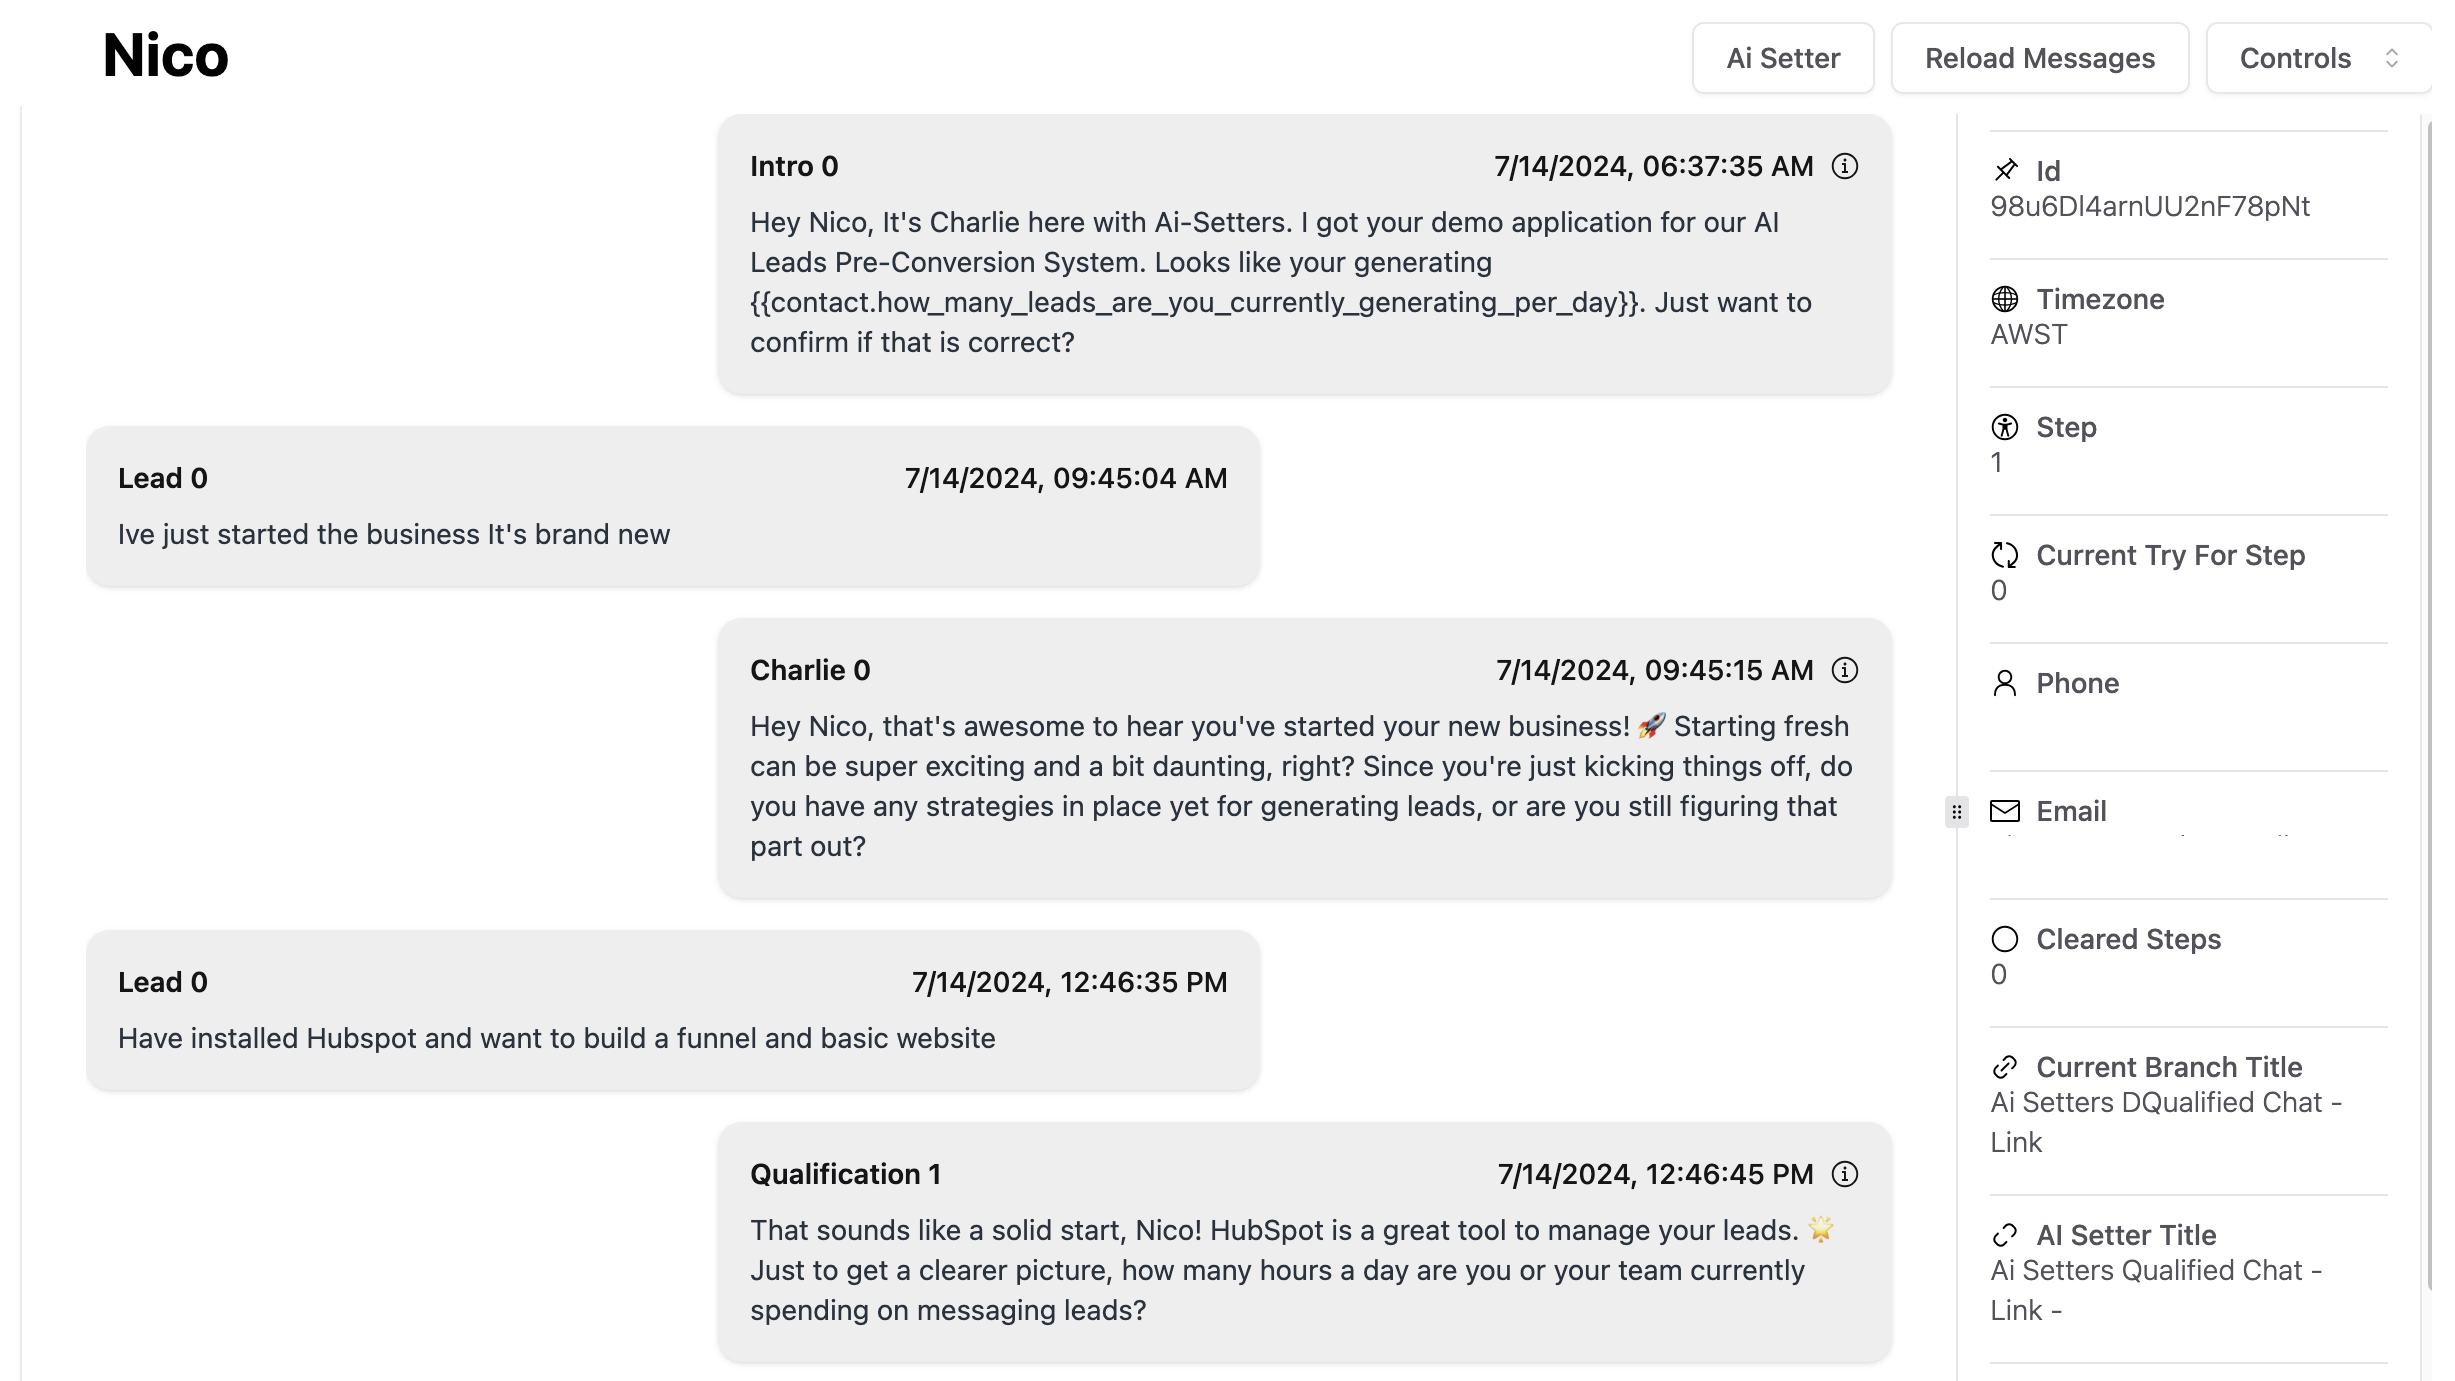Click the envelope icon beside Email
The height and width of the screenshot is (1381, 2455).
2005,811
